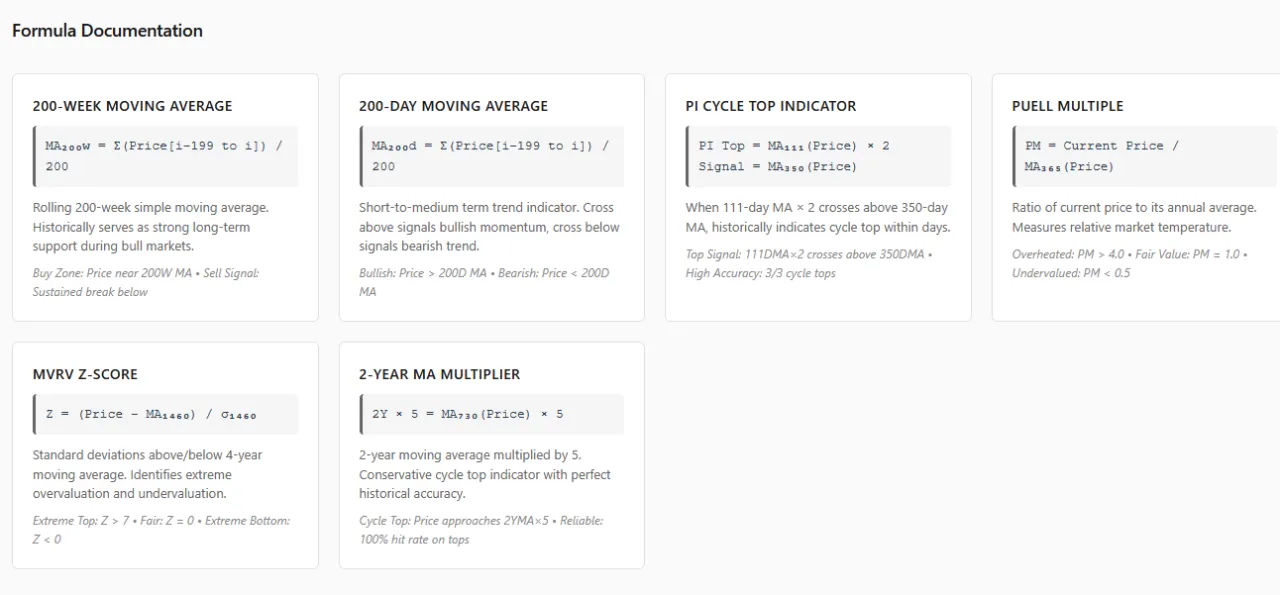The width and height of the screenshot is (1280, 595).
Task: Click the MVRV Z-Score card title
Action: click(85, 374)
